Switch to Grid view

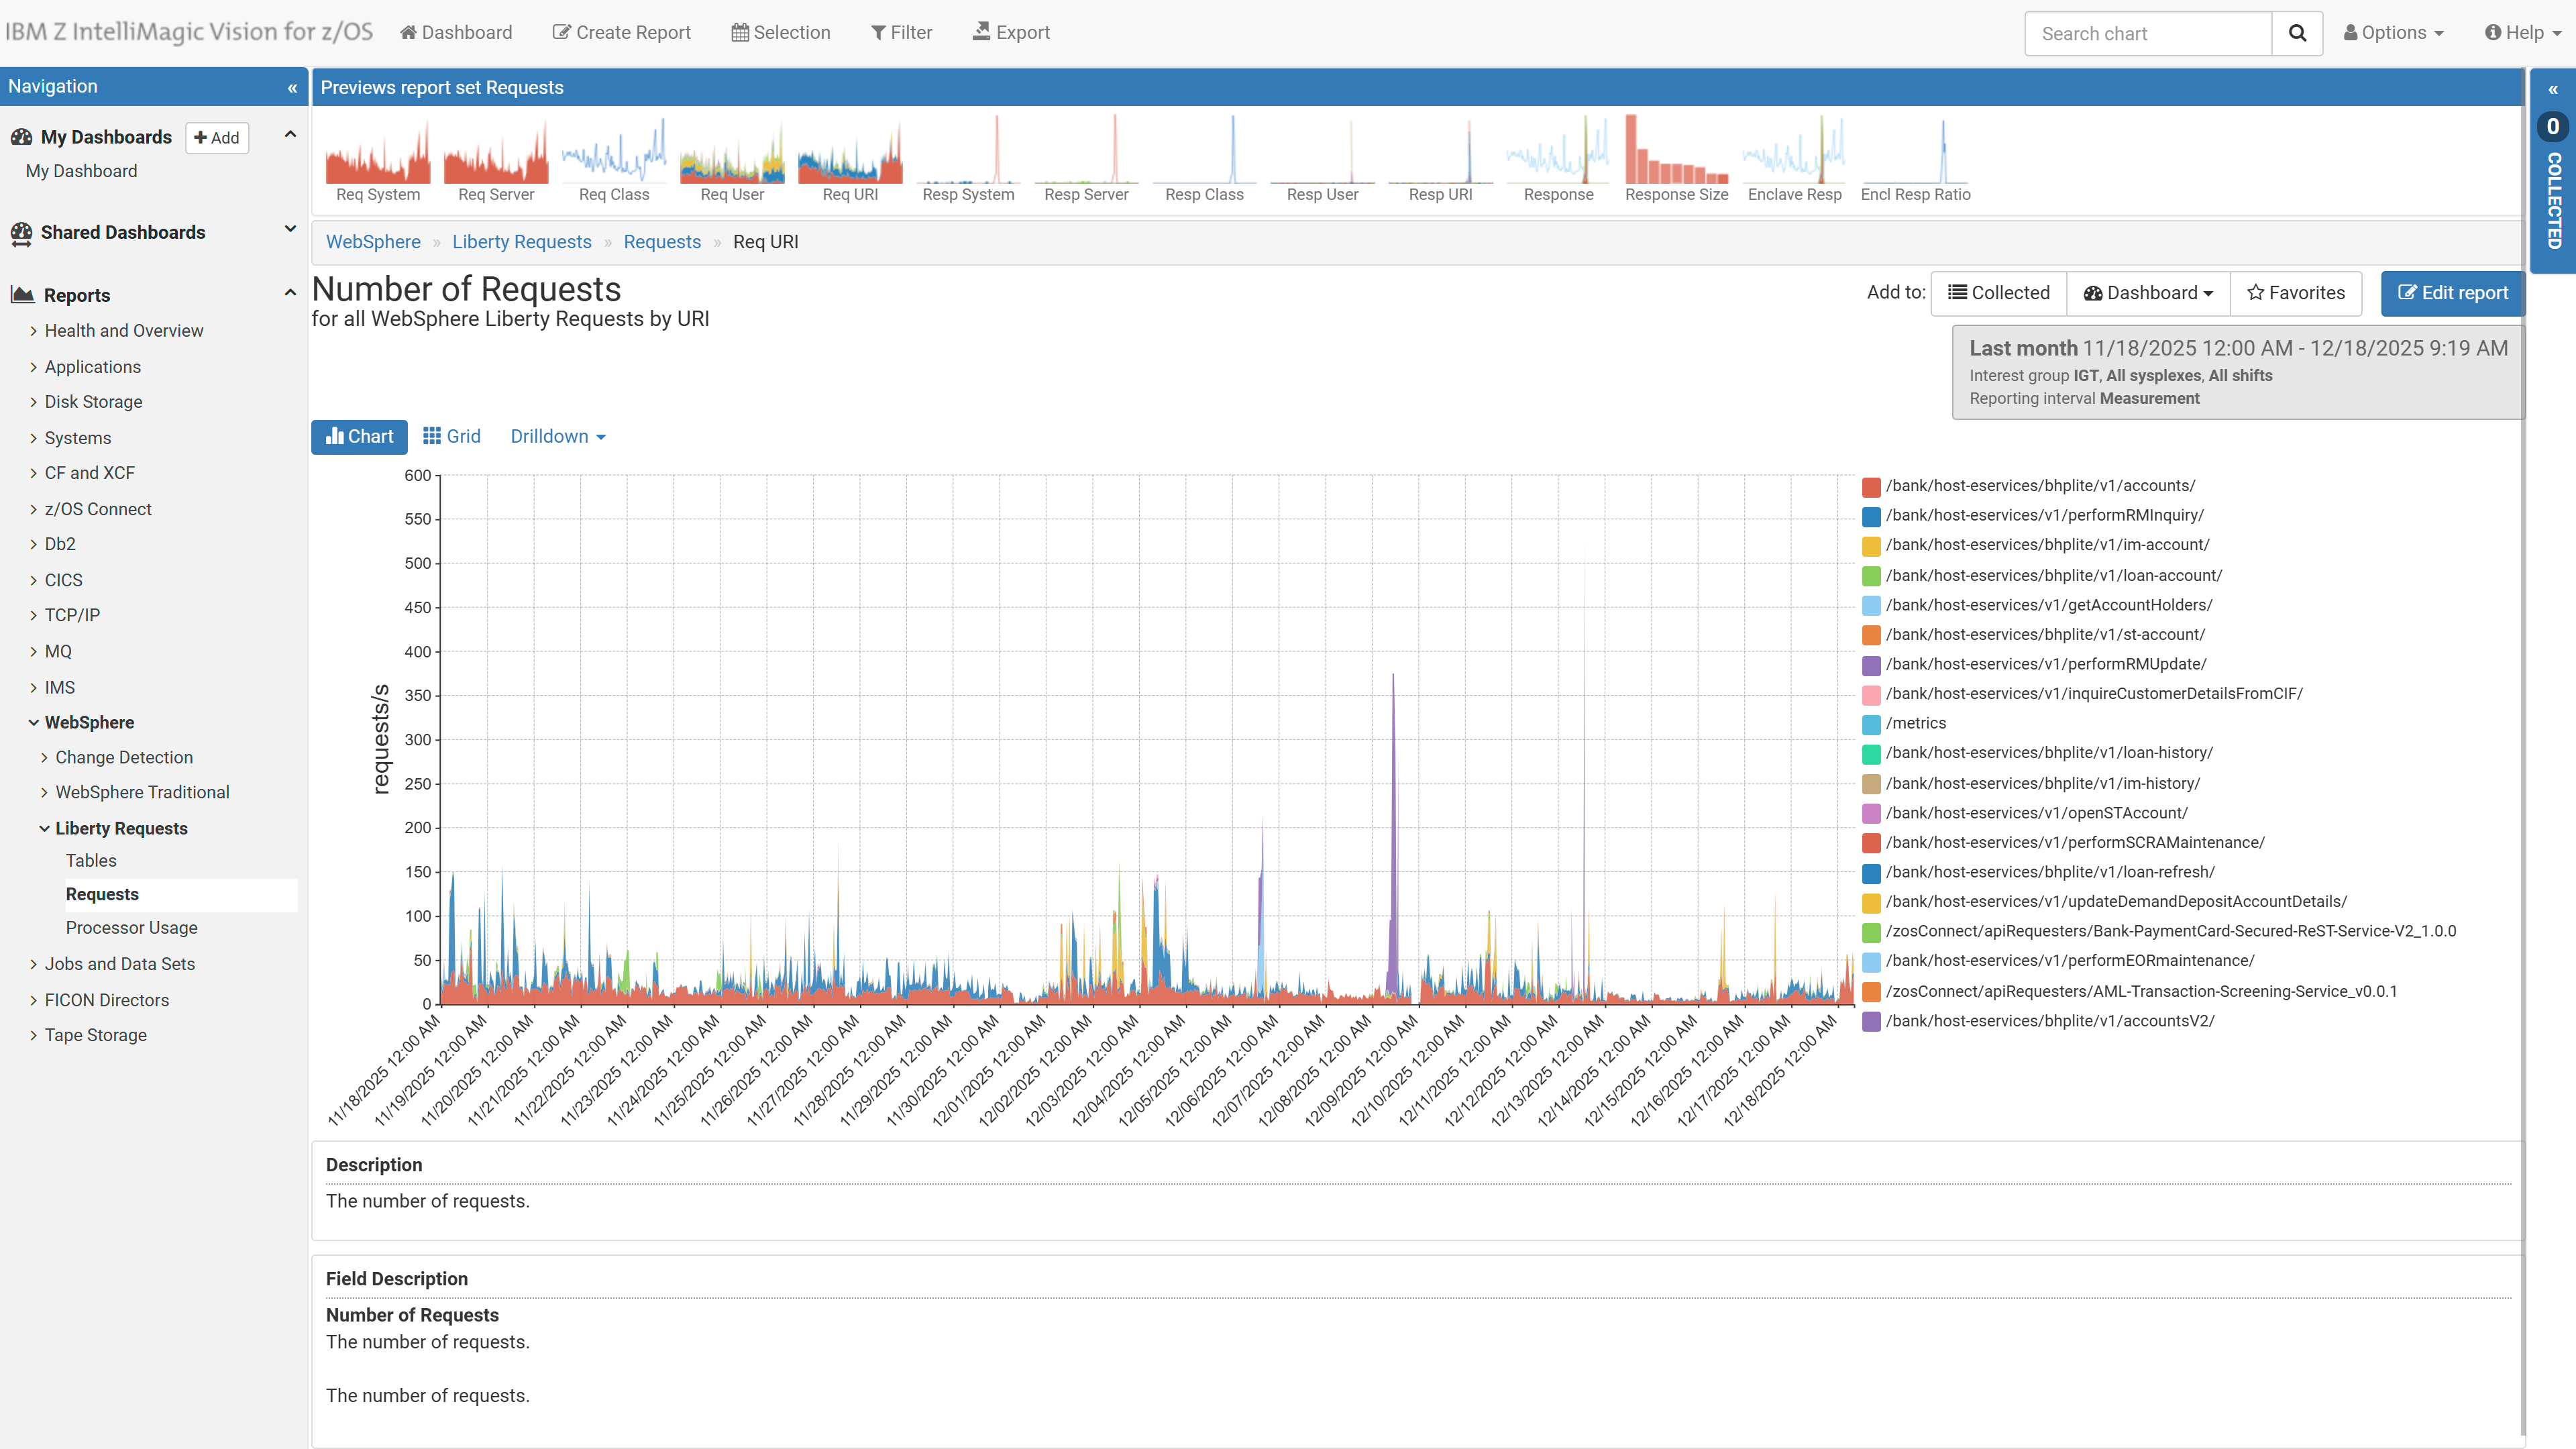click(451, 437)
